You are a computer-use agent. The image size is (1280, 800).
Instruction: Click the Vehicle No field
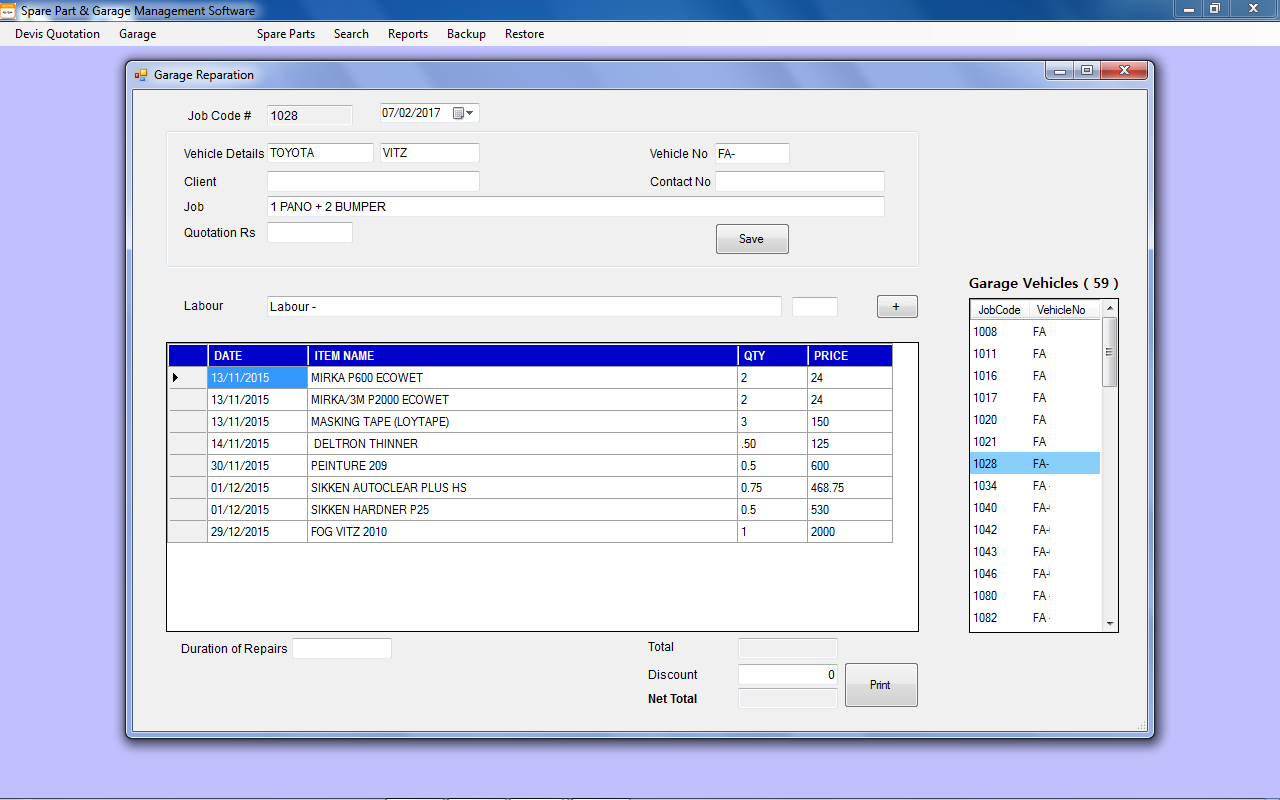tap(752, 153)
